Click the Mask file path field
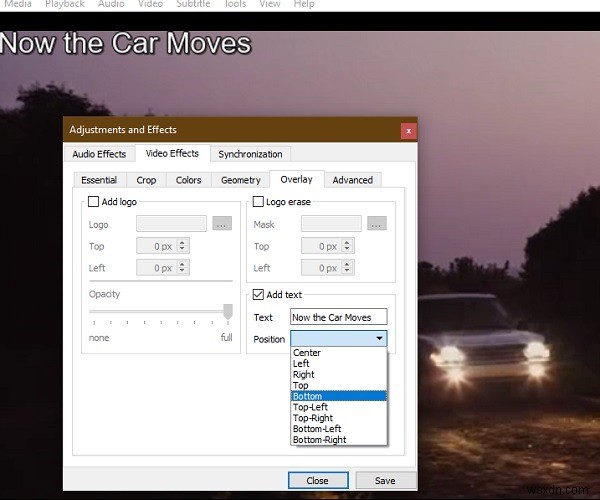 [x=331, y=224]
